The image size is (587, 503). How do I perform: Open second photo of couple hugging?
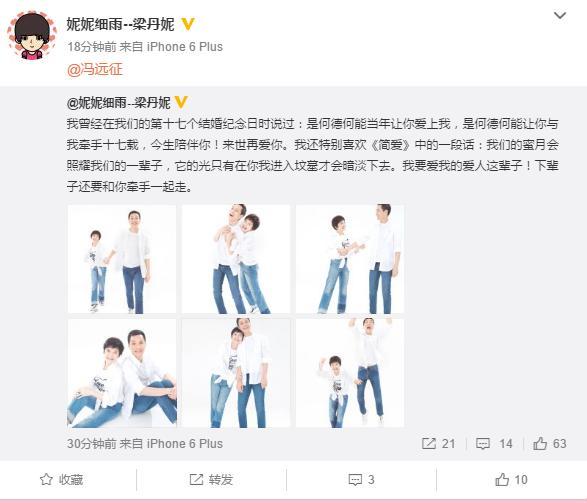pos(236,259)
